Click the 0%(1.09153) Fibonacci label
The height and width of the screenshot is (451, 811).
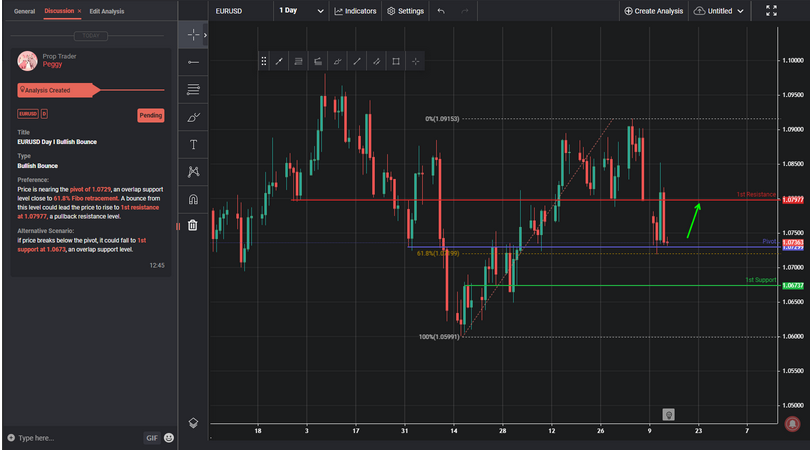[x=442, y=119]
